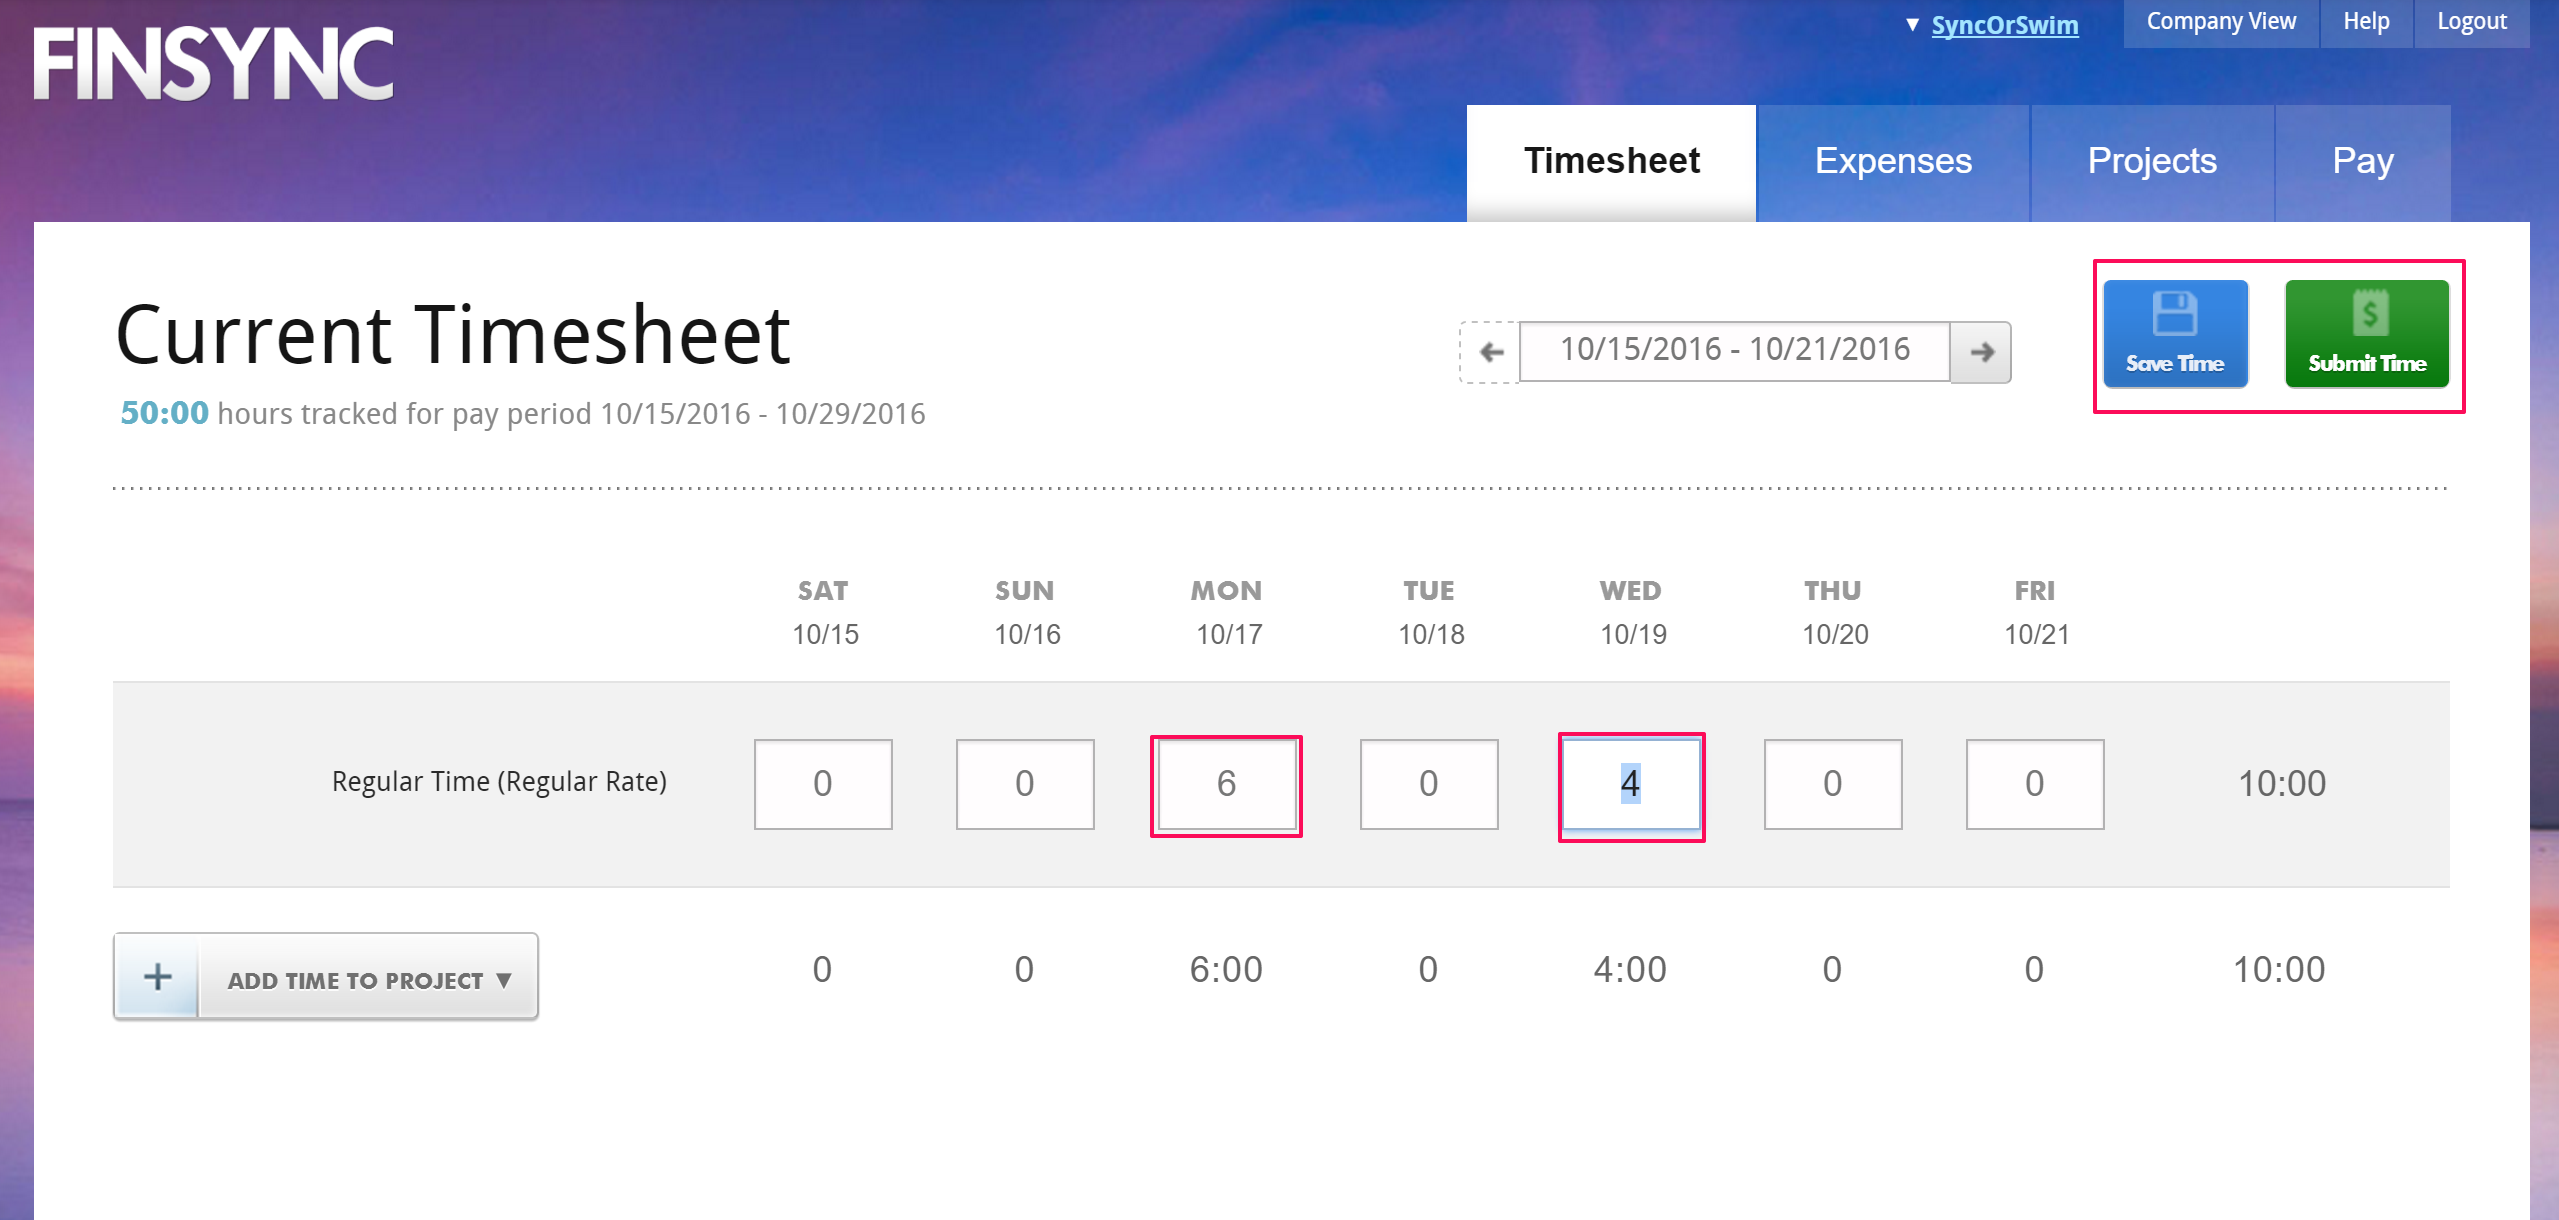Open the Help page

pyautogui.click(x=2366, y=22)
